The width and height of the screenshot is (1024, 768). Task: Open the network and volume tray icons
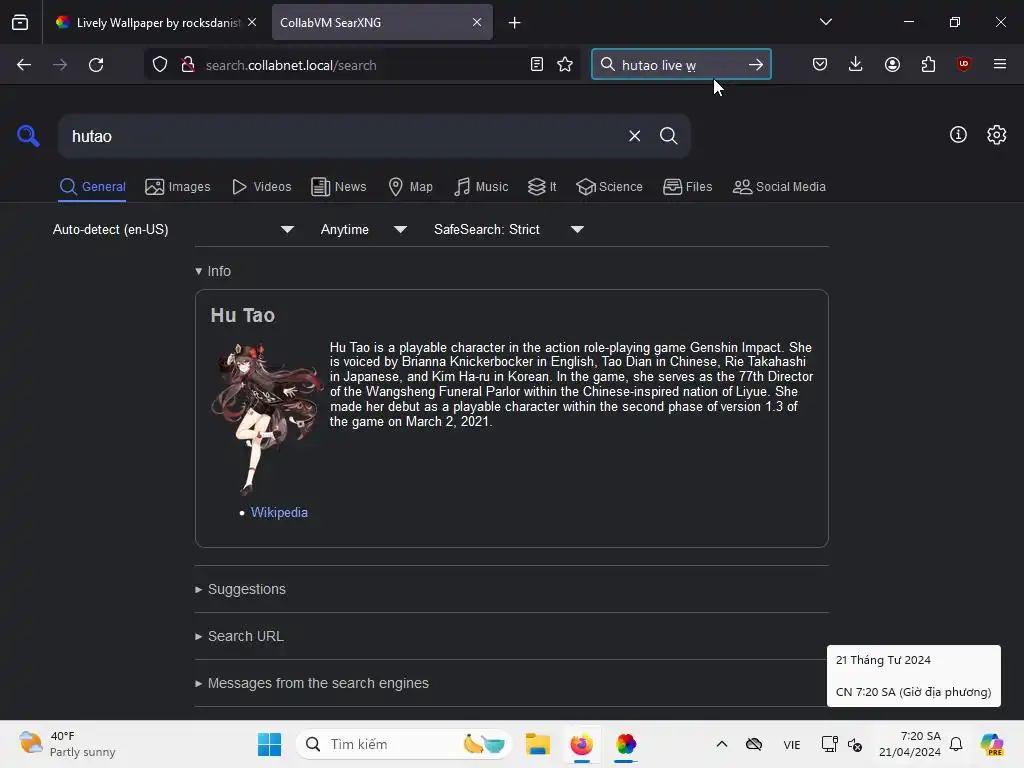[x=842, y=744]
